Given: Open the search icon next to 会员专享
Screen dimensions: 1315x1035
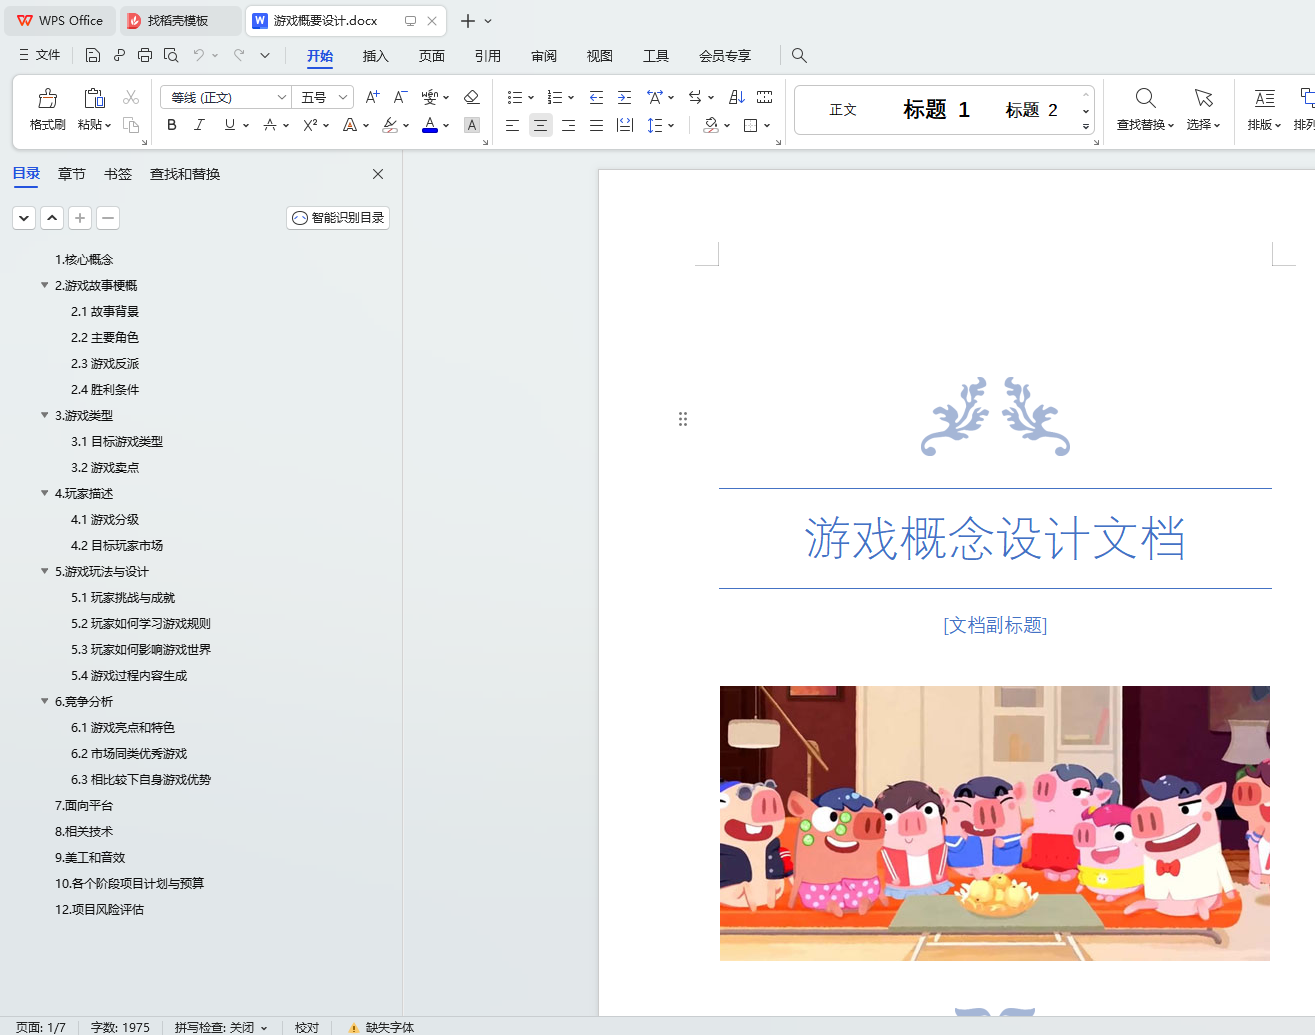Looking at the screenshot, I should [799, 55].
